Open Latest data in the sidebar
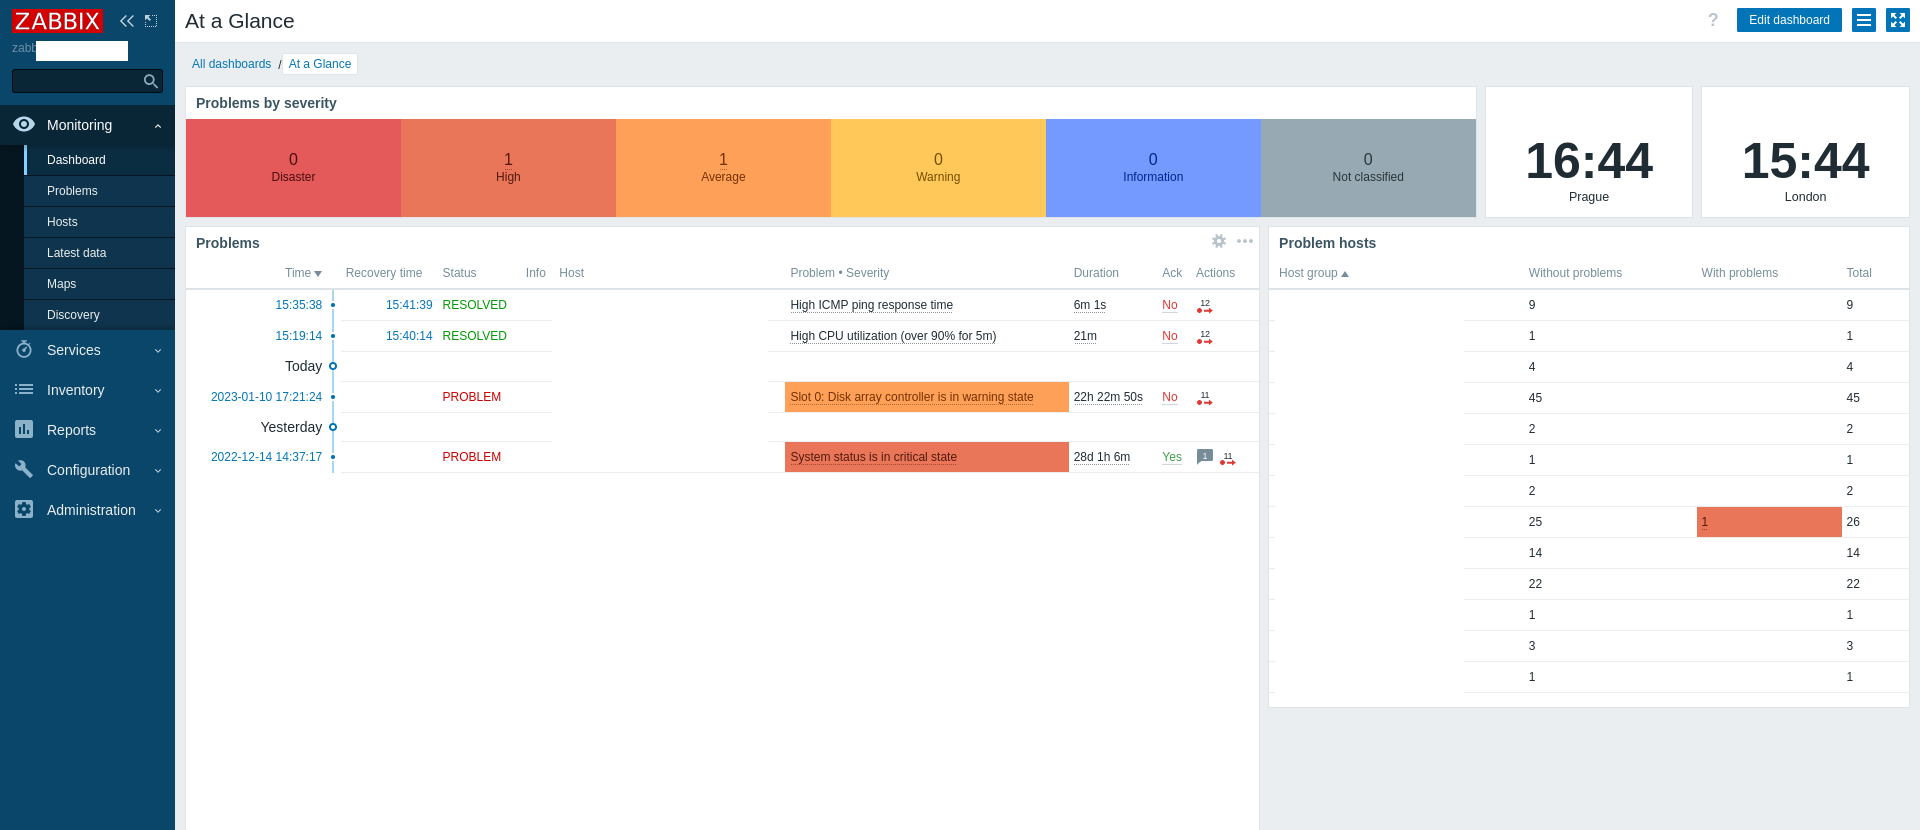This screenshot has height=830, width=1920. pyautogui.click(x=99, y=253)
